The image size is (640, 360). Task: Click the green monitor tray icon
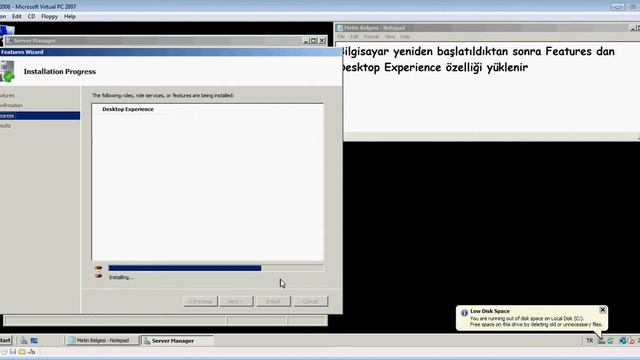(x=610, y=341)
